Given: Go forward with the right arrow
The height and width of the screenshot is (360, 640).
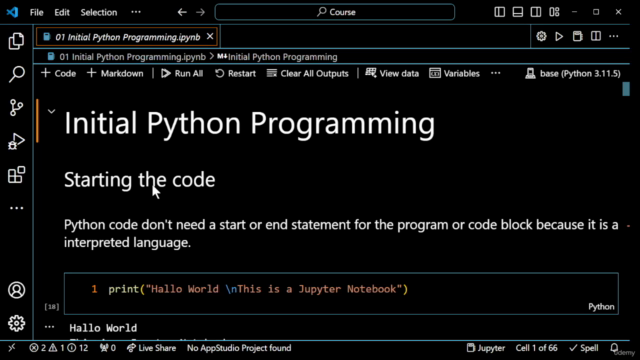Looking at the screenshot, I should click(200, 12).
